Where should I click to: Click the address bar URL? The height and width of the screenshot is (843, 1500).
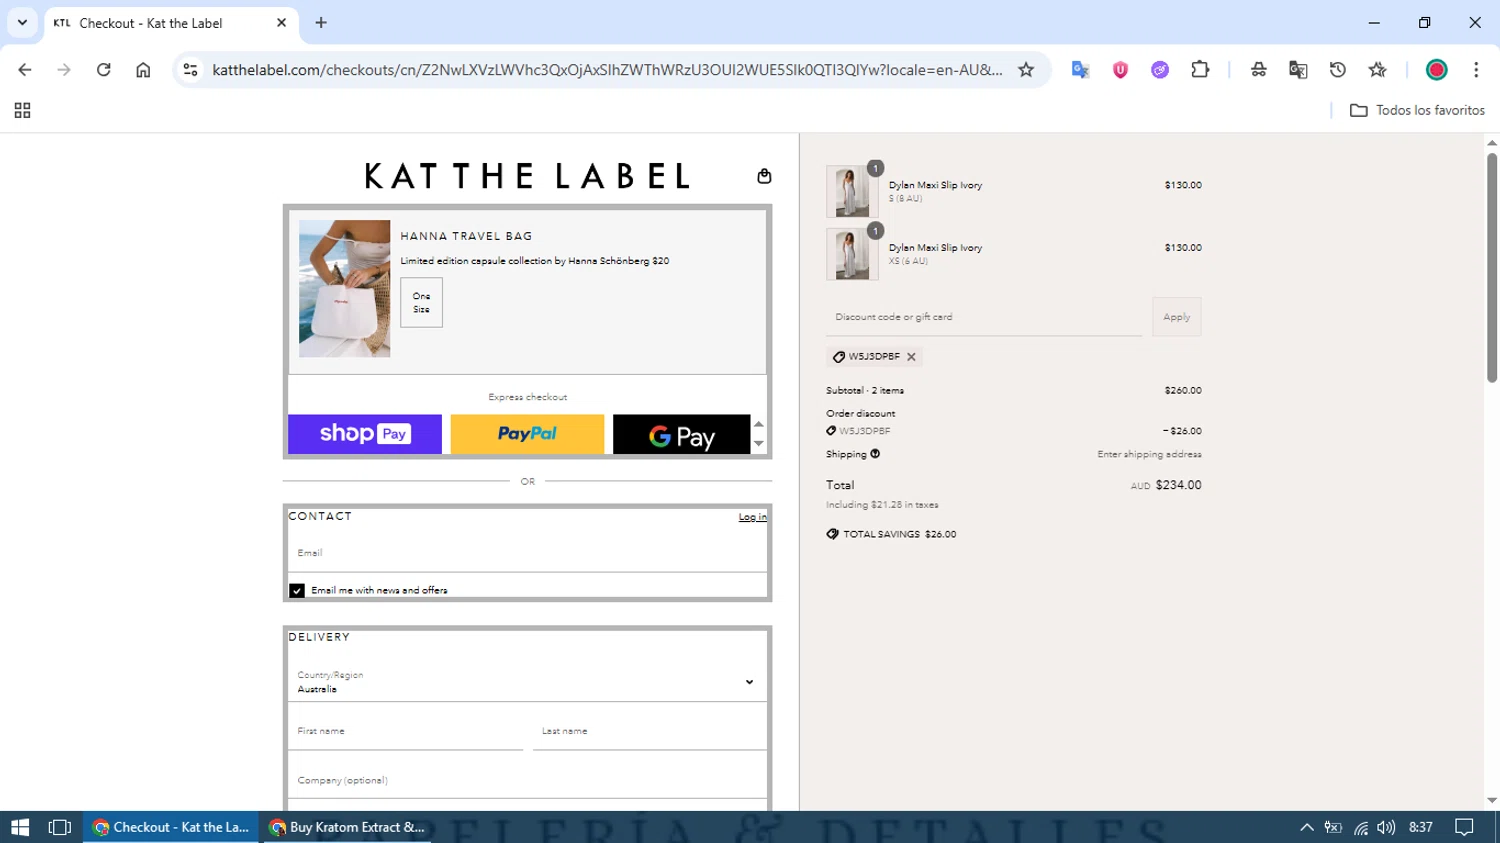(607, 70)
